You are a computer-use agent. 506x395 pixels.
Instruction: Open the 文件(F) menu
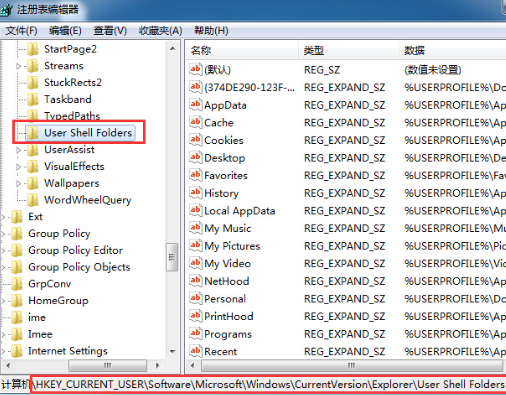(x=21, y=31)
